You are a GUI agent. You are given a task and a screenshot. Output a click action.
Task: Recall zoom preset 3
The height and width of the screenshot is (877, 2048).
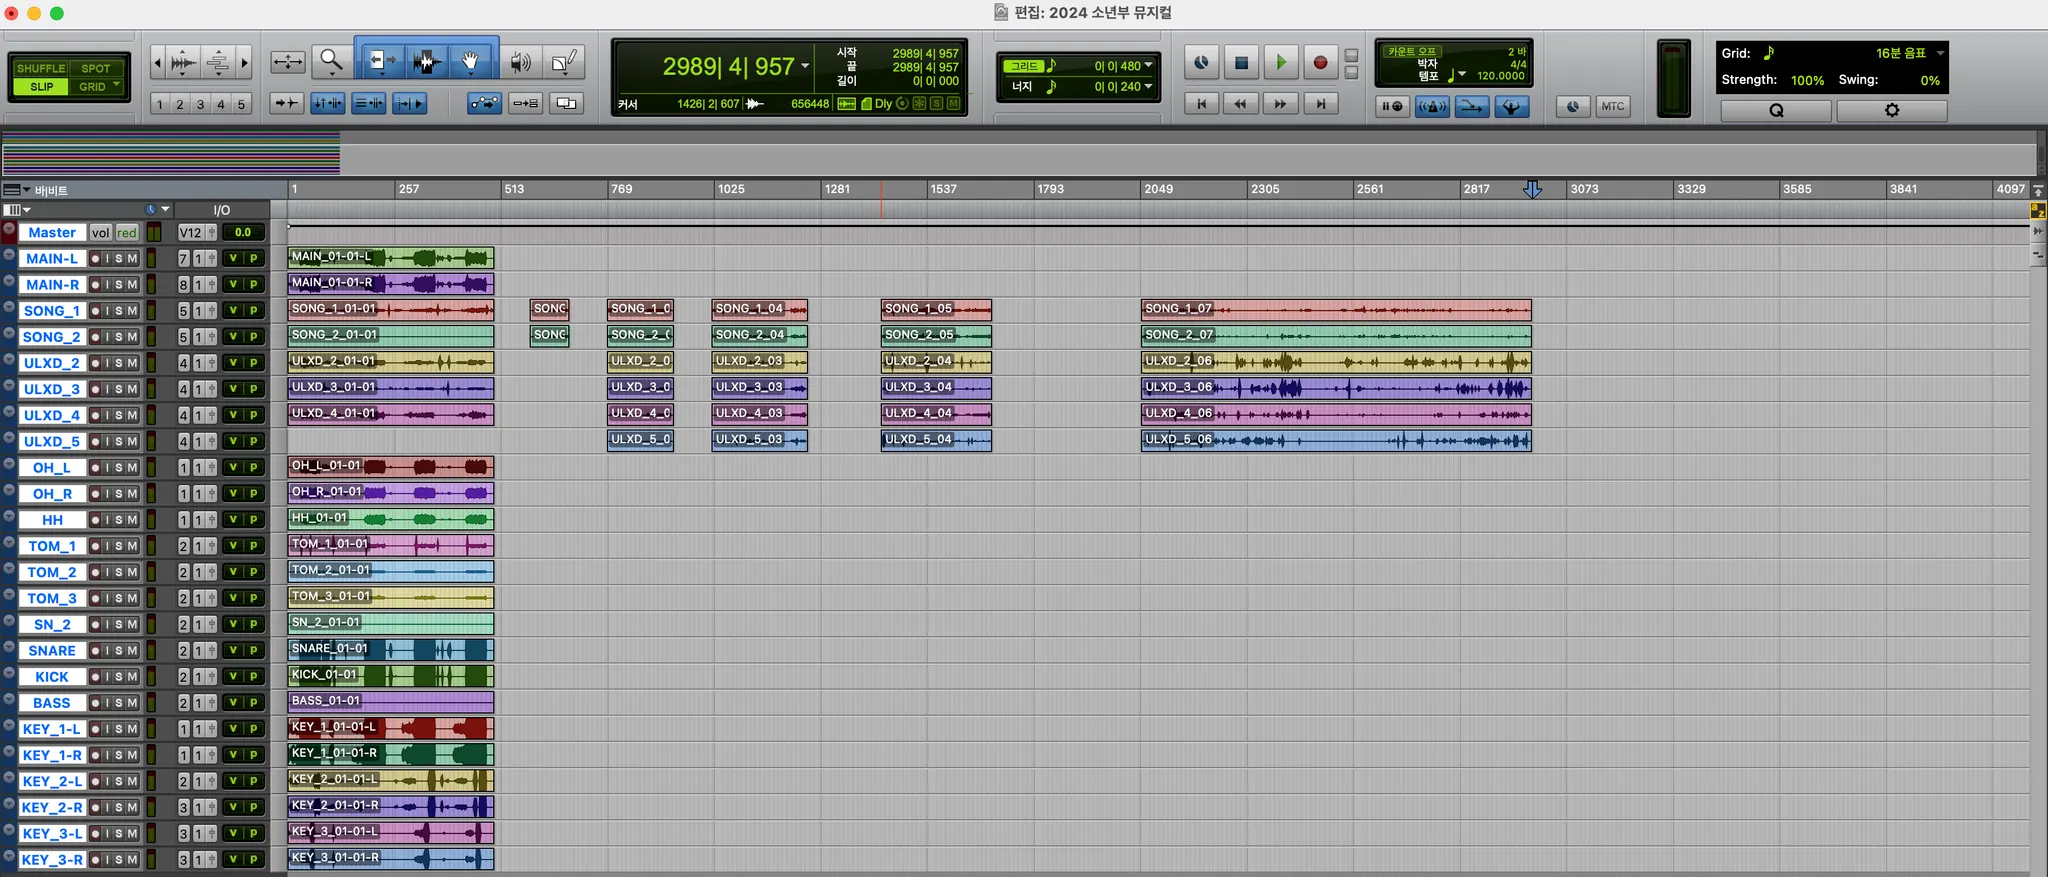point(200,104)
